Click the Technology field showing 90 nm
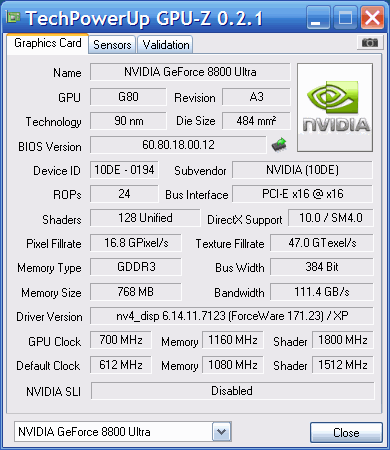 [x=128, y=121]
